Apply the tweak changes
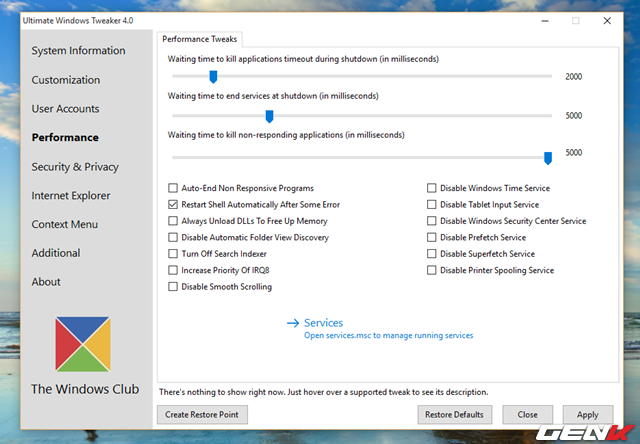Viewport: 640px width, 444px height. coord(588,415)
